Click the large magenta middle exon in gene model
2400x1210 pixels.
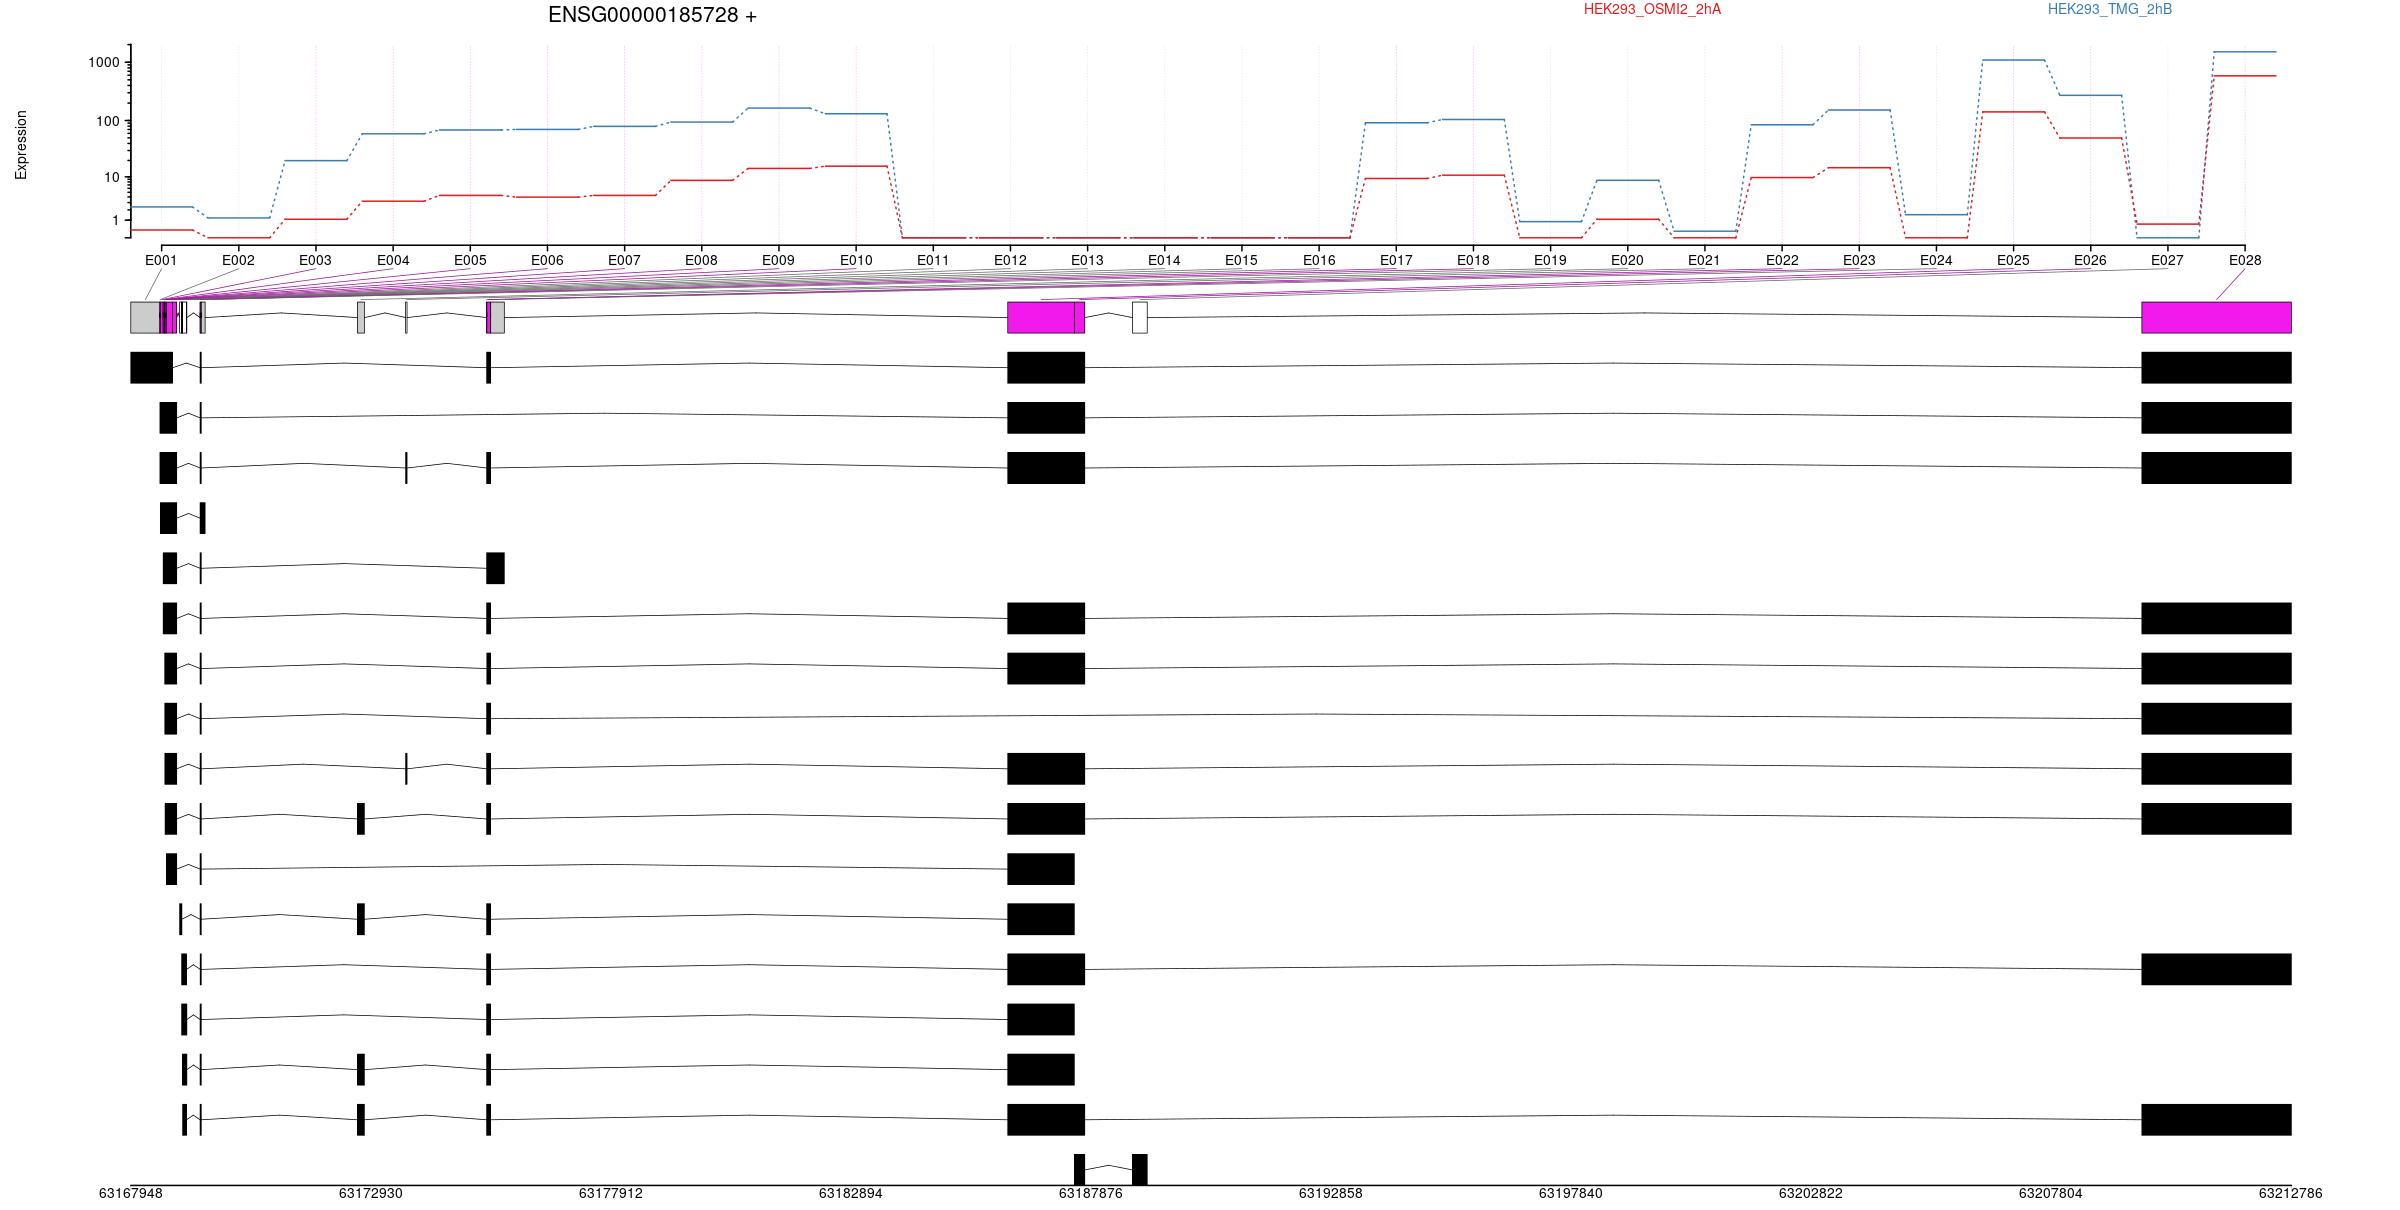(x=1040, y=317)
